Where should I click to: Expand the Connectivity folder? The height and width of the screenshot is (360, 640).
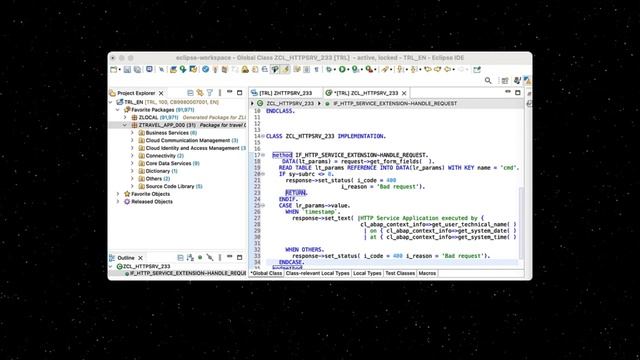pos(132,156)
